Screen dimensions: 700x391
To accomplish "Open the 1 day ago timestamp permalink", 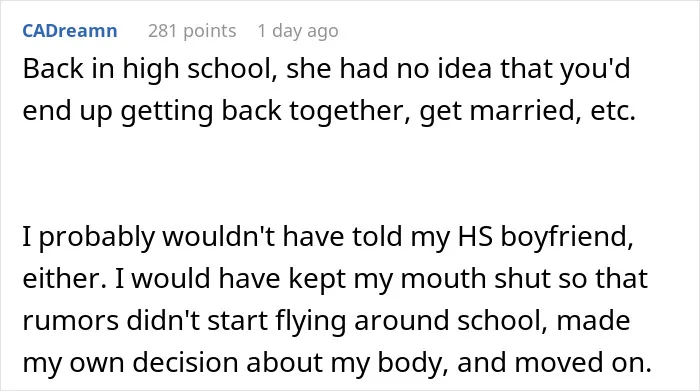I will (298, 31).
